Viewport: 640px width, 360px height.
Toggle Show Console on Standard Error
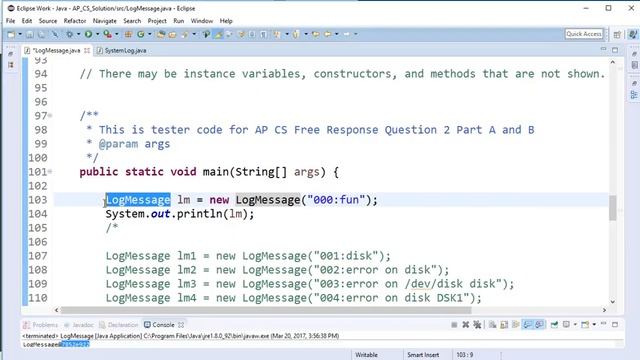point(540,325)
